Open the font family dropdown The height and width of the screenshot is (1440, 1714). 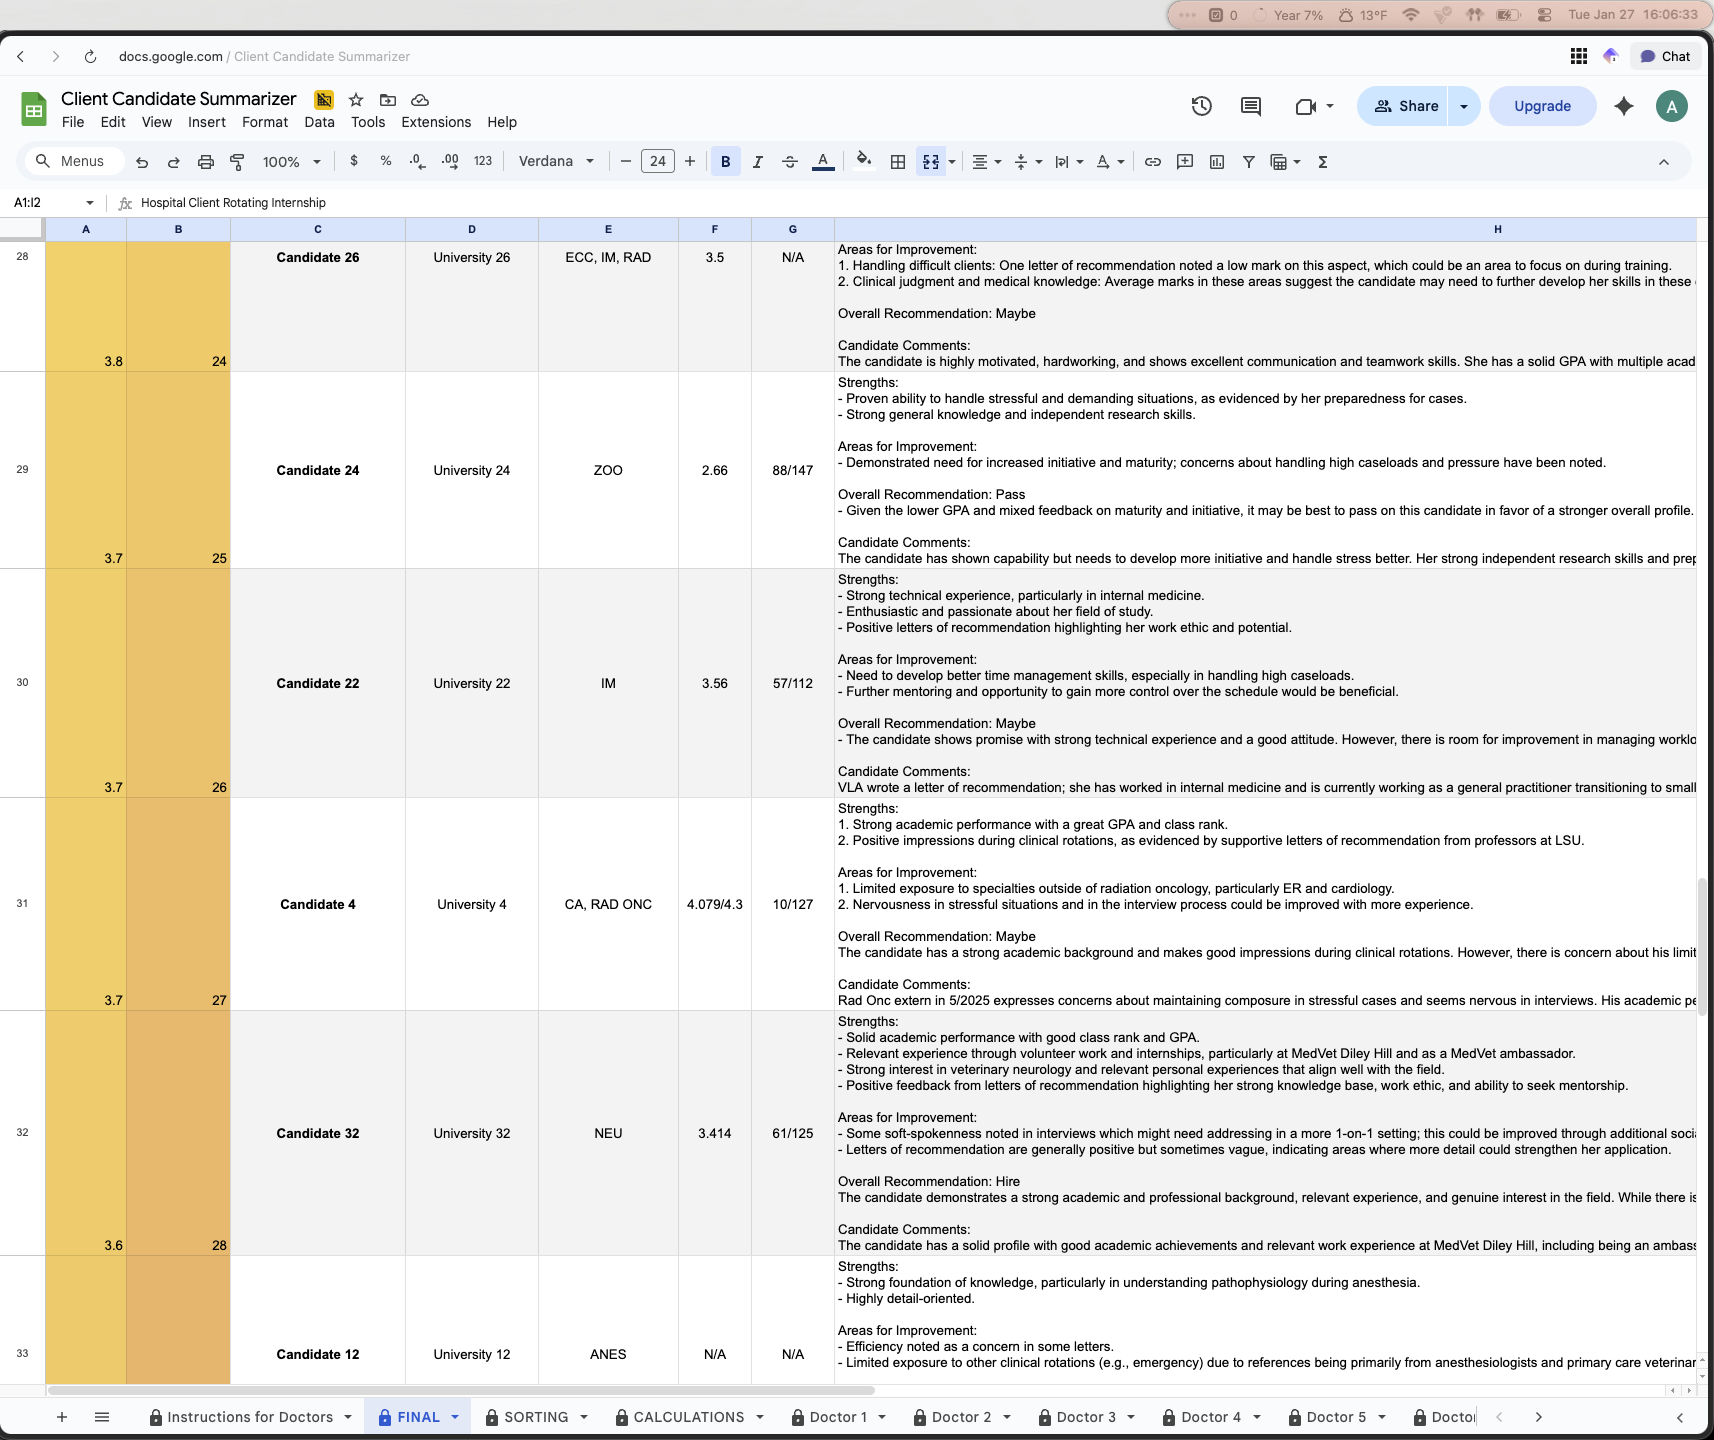click(x=556, y=161)
